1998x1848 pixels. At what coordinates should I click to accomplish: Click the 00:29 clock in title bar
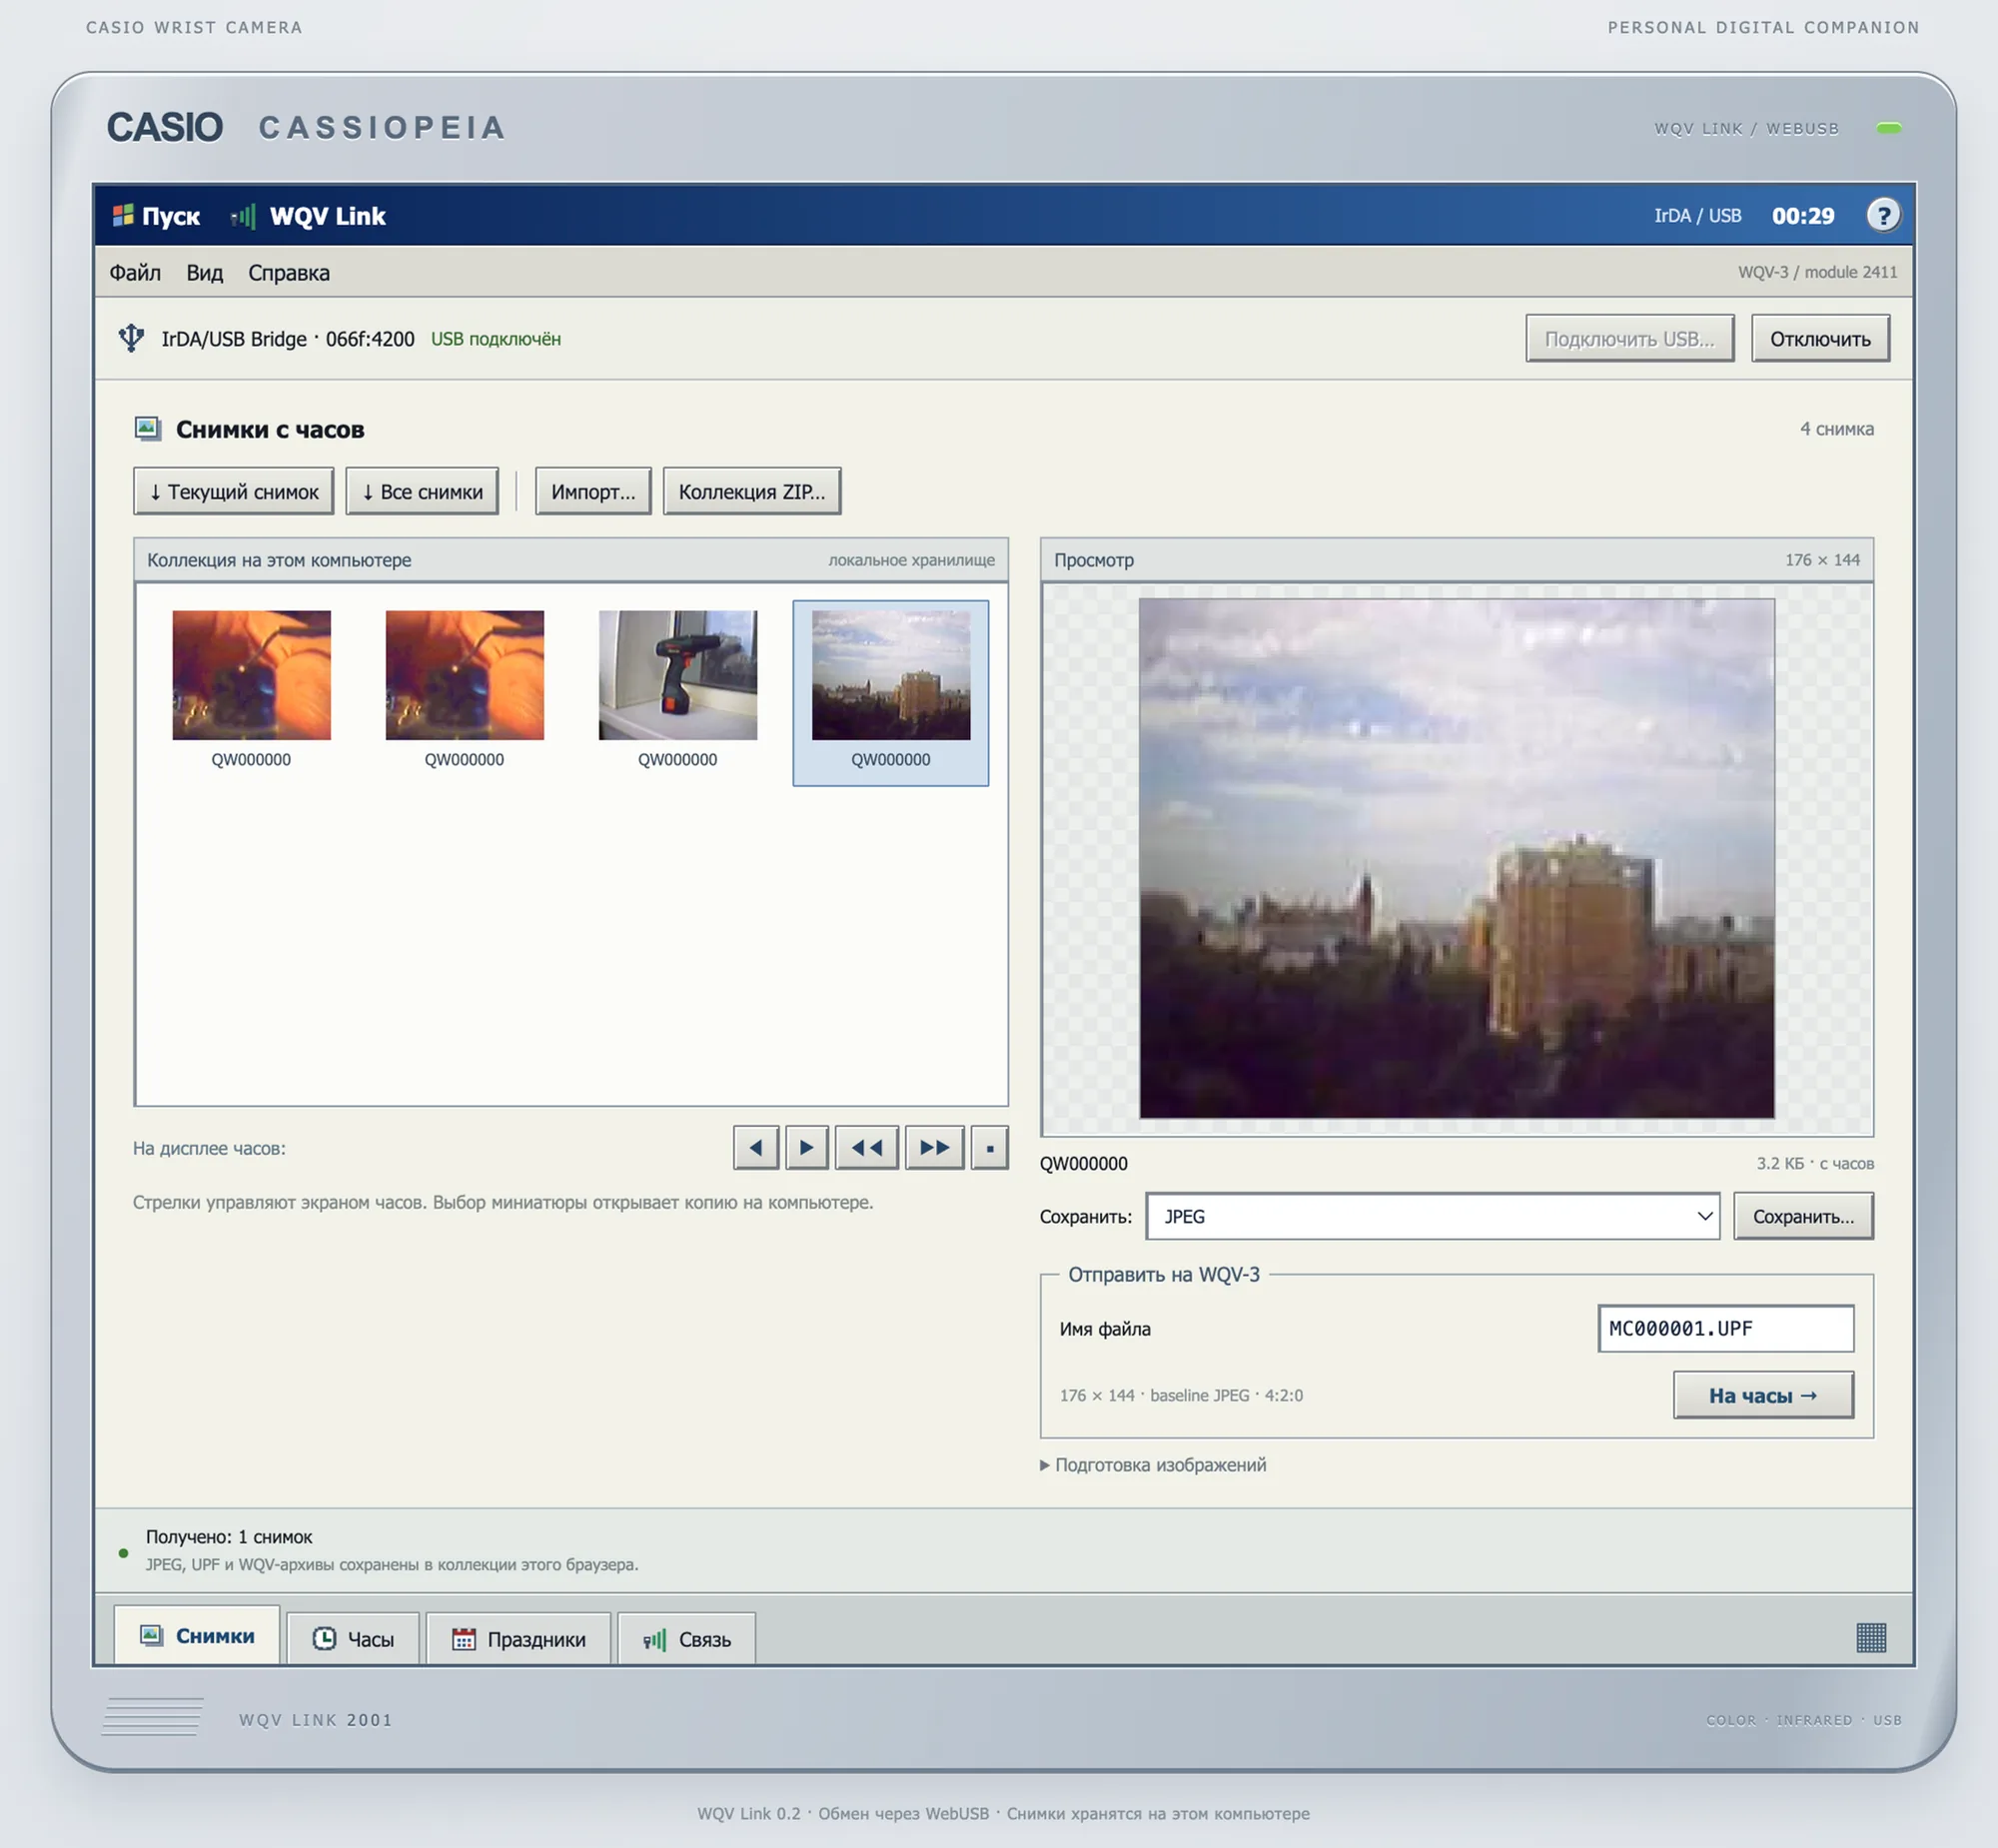(1803, 216)
